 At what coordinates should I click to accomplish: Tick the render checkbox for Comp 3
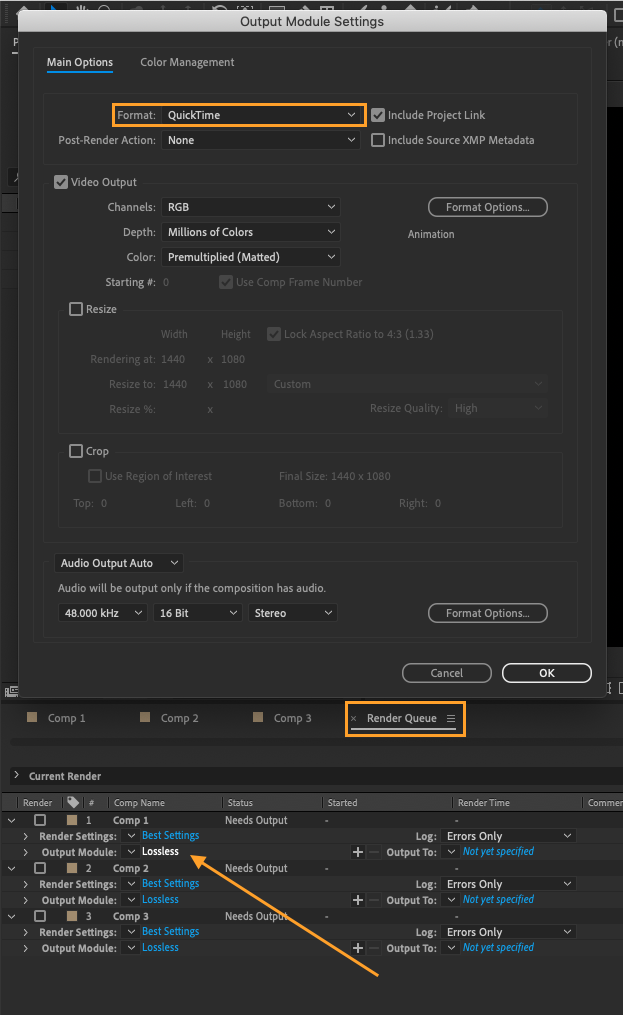click(40, 916)
